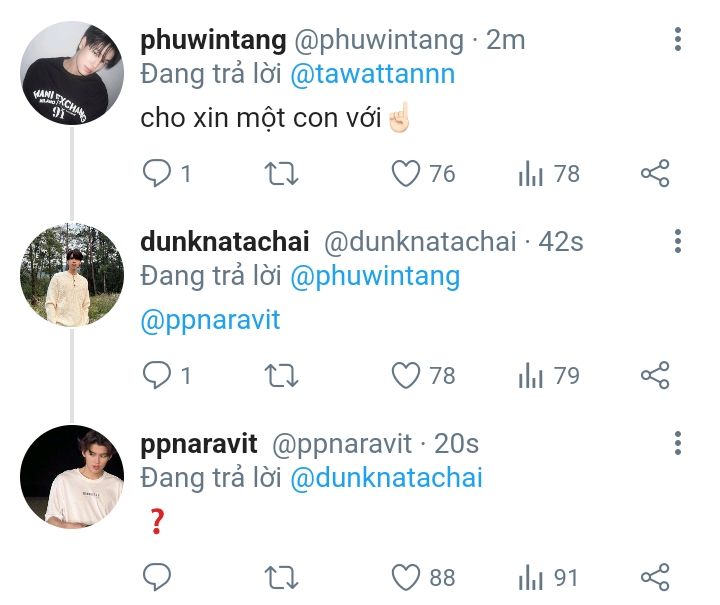The height and width of the screenshot is (605, 720).
Task: View analytics showing 78 views
Action: 549,174
